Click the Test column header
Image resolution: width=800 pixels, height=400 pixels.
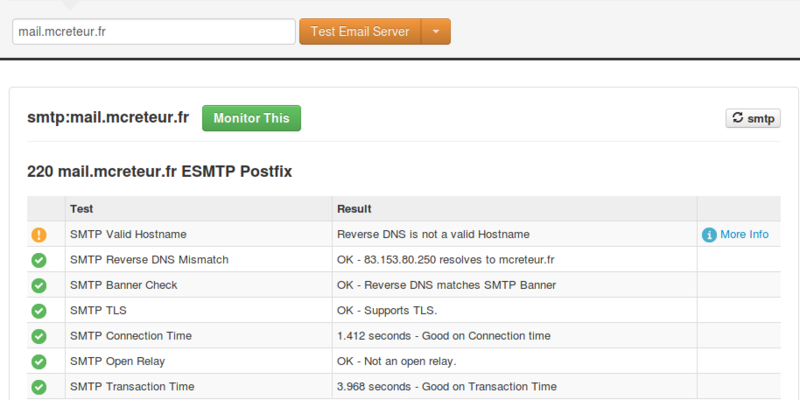pyautogui.click(x=82, y=209)
